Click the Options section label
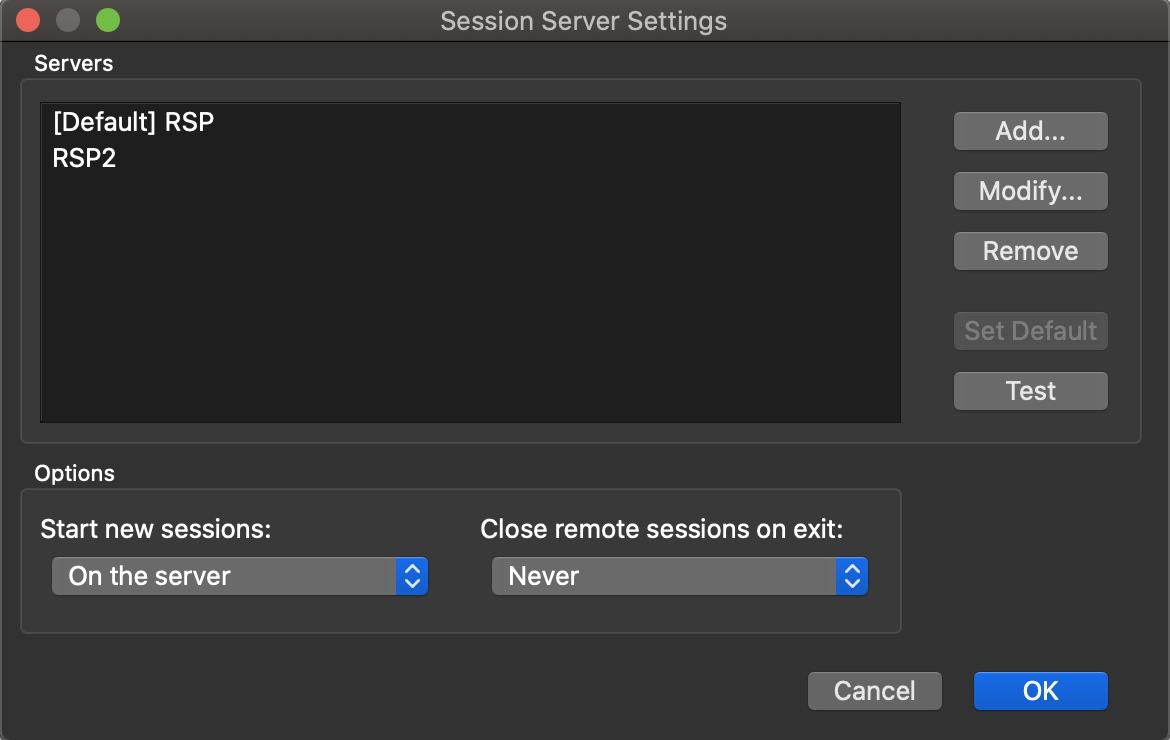 pyautogui.click(x=74, y=473)
